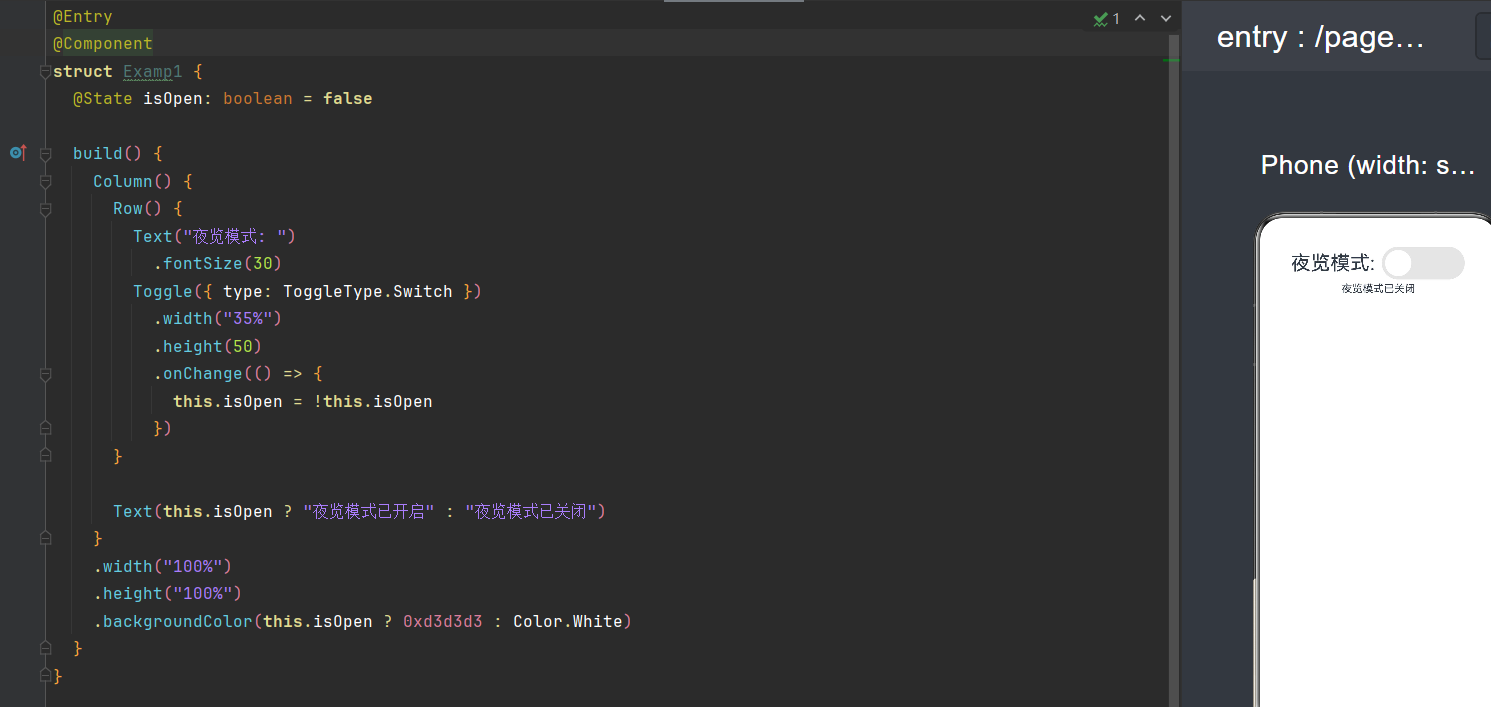The image size is (1491, 707).
Task: Fold the build() method block
Action: click(x=45, y=154)
